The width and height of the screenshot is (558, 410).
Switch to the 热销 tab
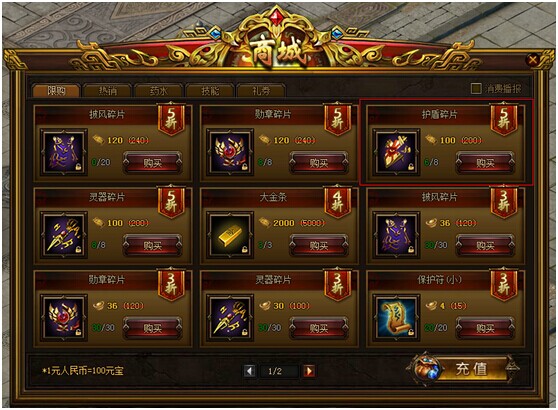[x=107, y=90]
